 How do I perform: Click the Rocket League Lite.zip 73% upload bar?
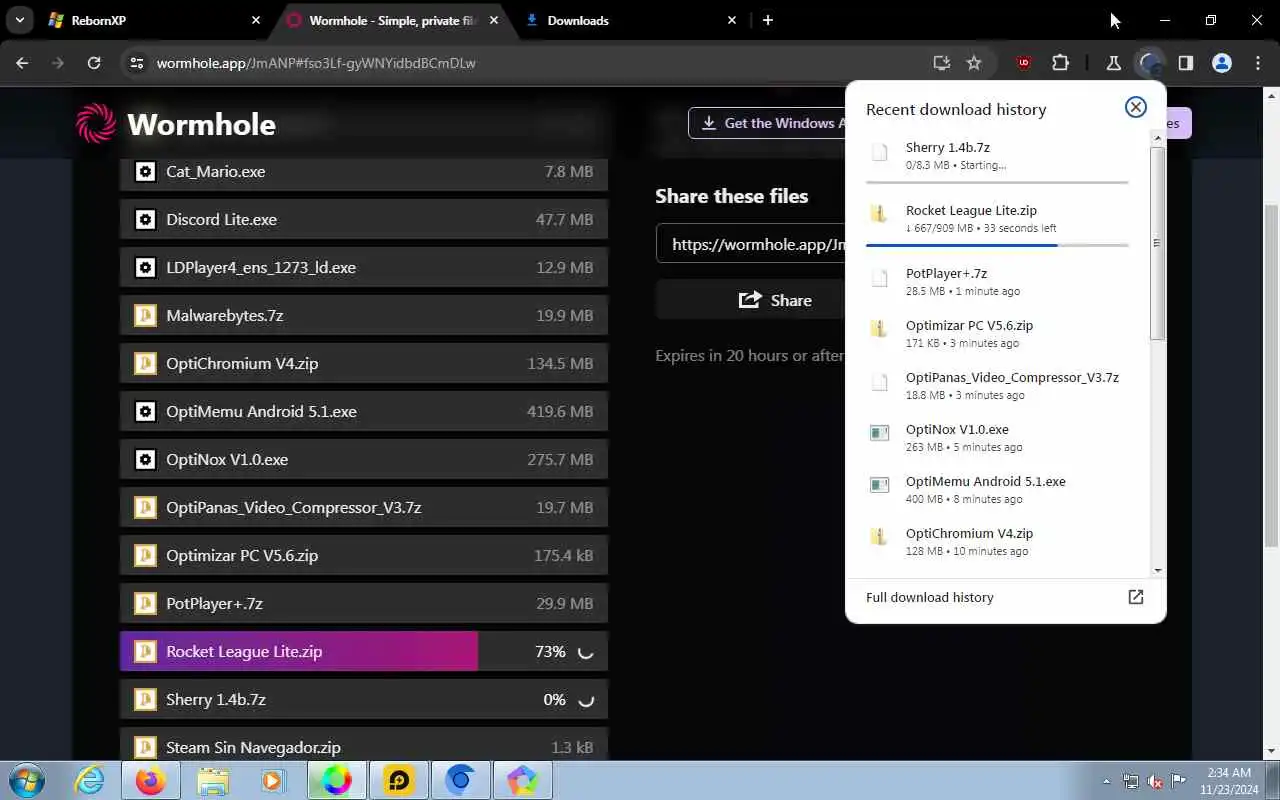364,651
